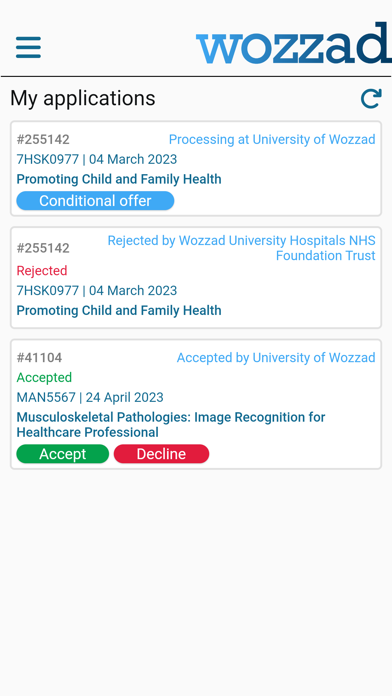Accept the Musculoskeletal Pathologies offer
This screenshot has width=392, height=696.
coord(63,454)
